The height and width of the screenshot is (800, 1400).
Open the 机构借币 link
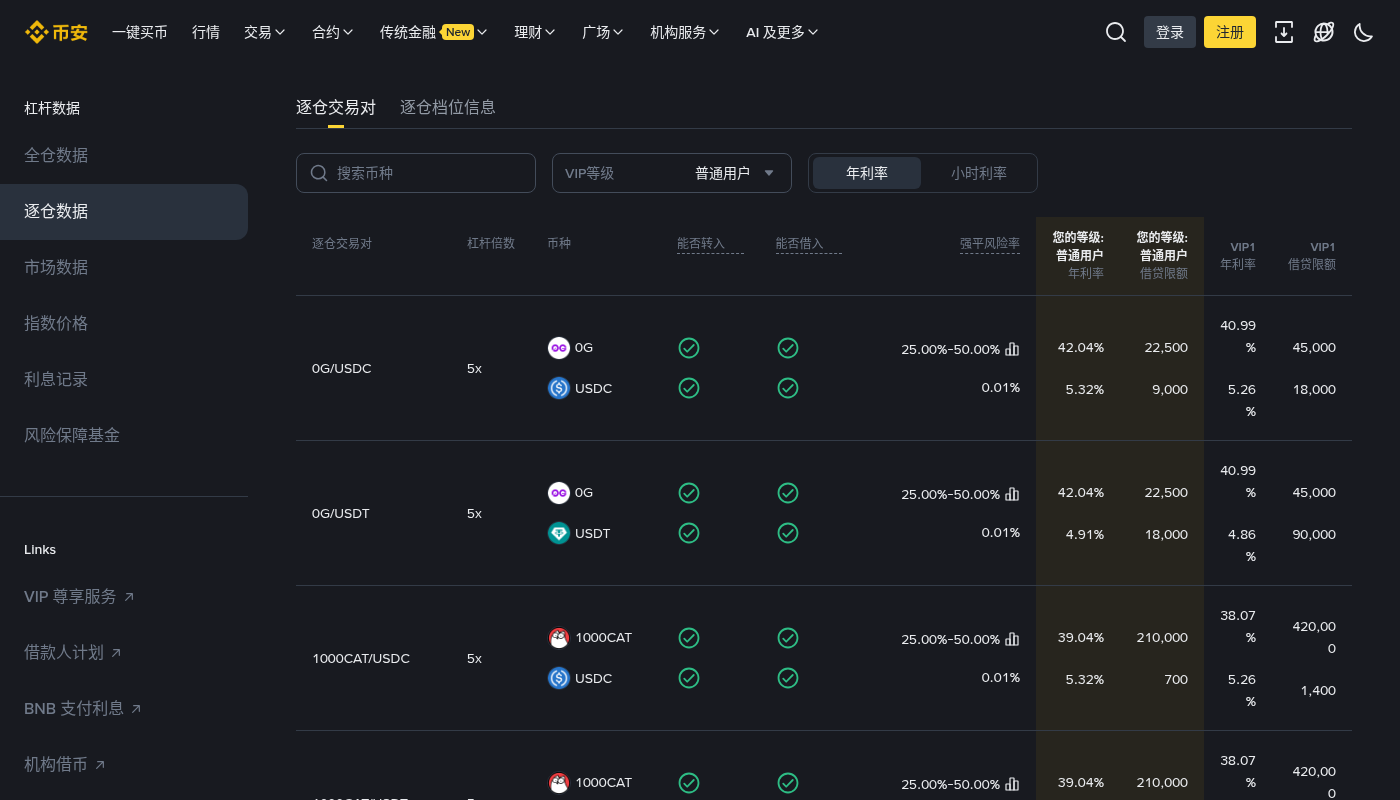click(65, 765)
